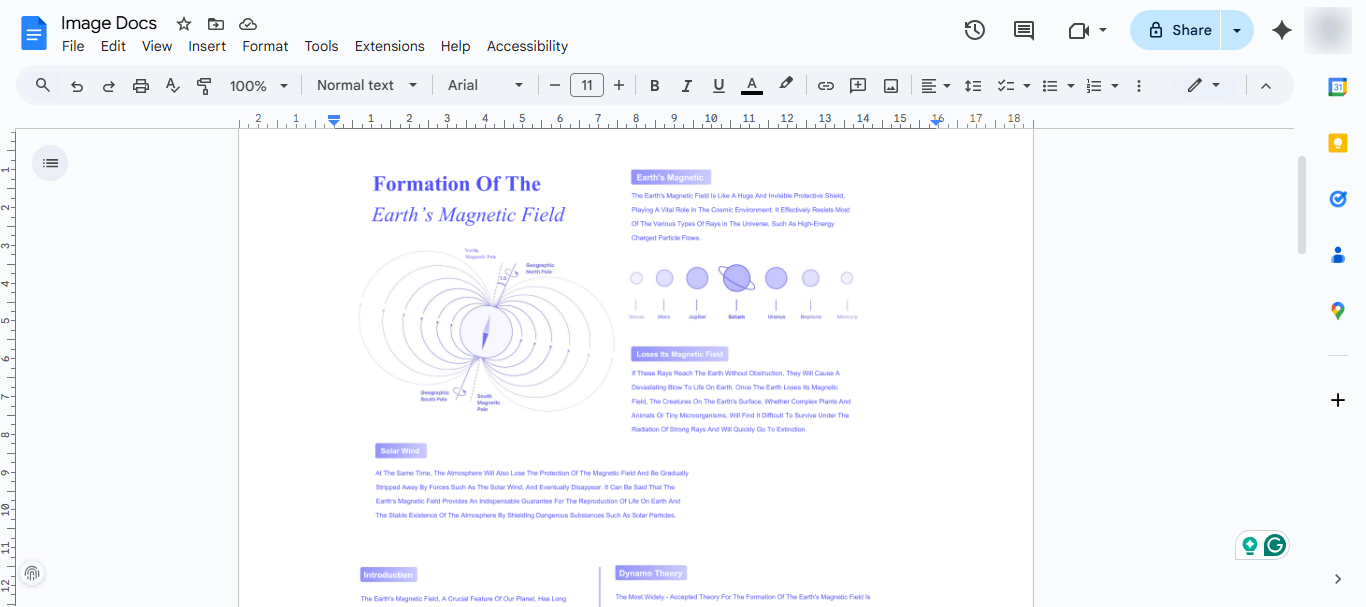Click the move to folder icon
This screenshot has width=1366, height=607.
216,24
